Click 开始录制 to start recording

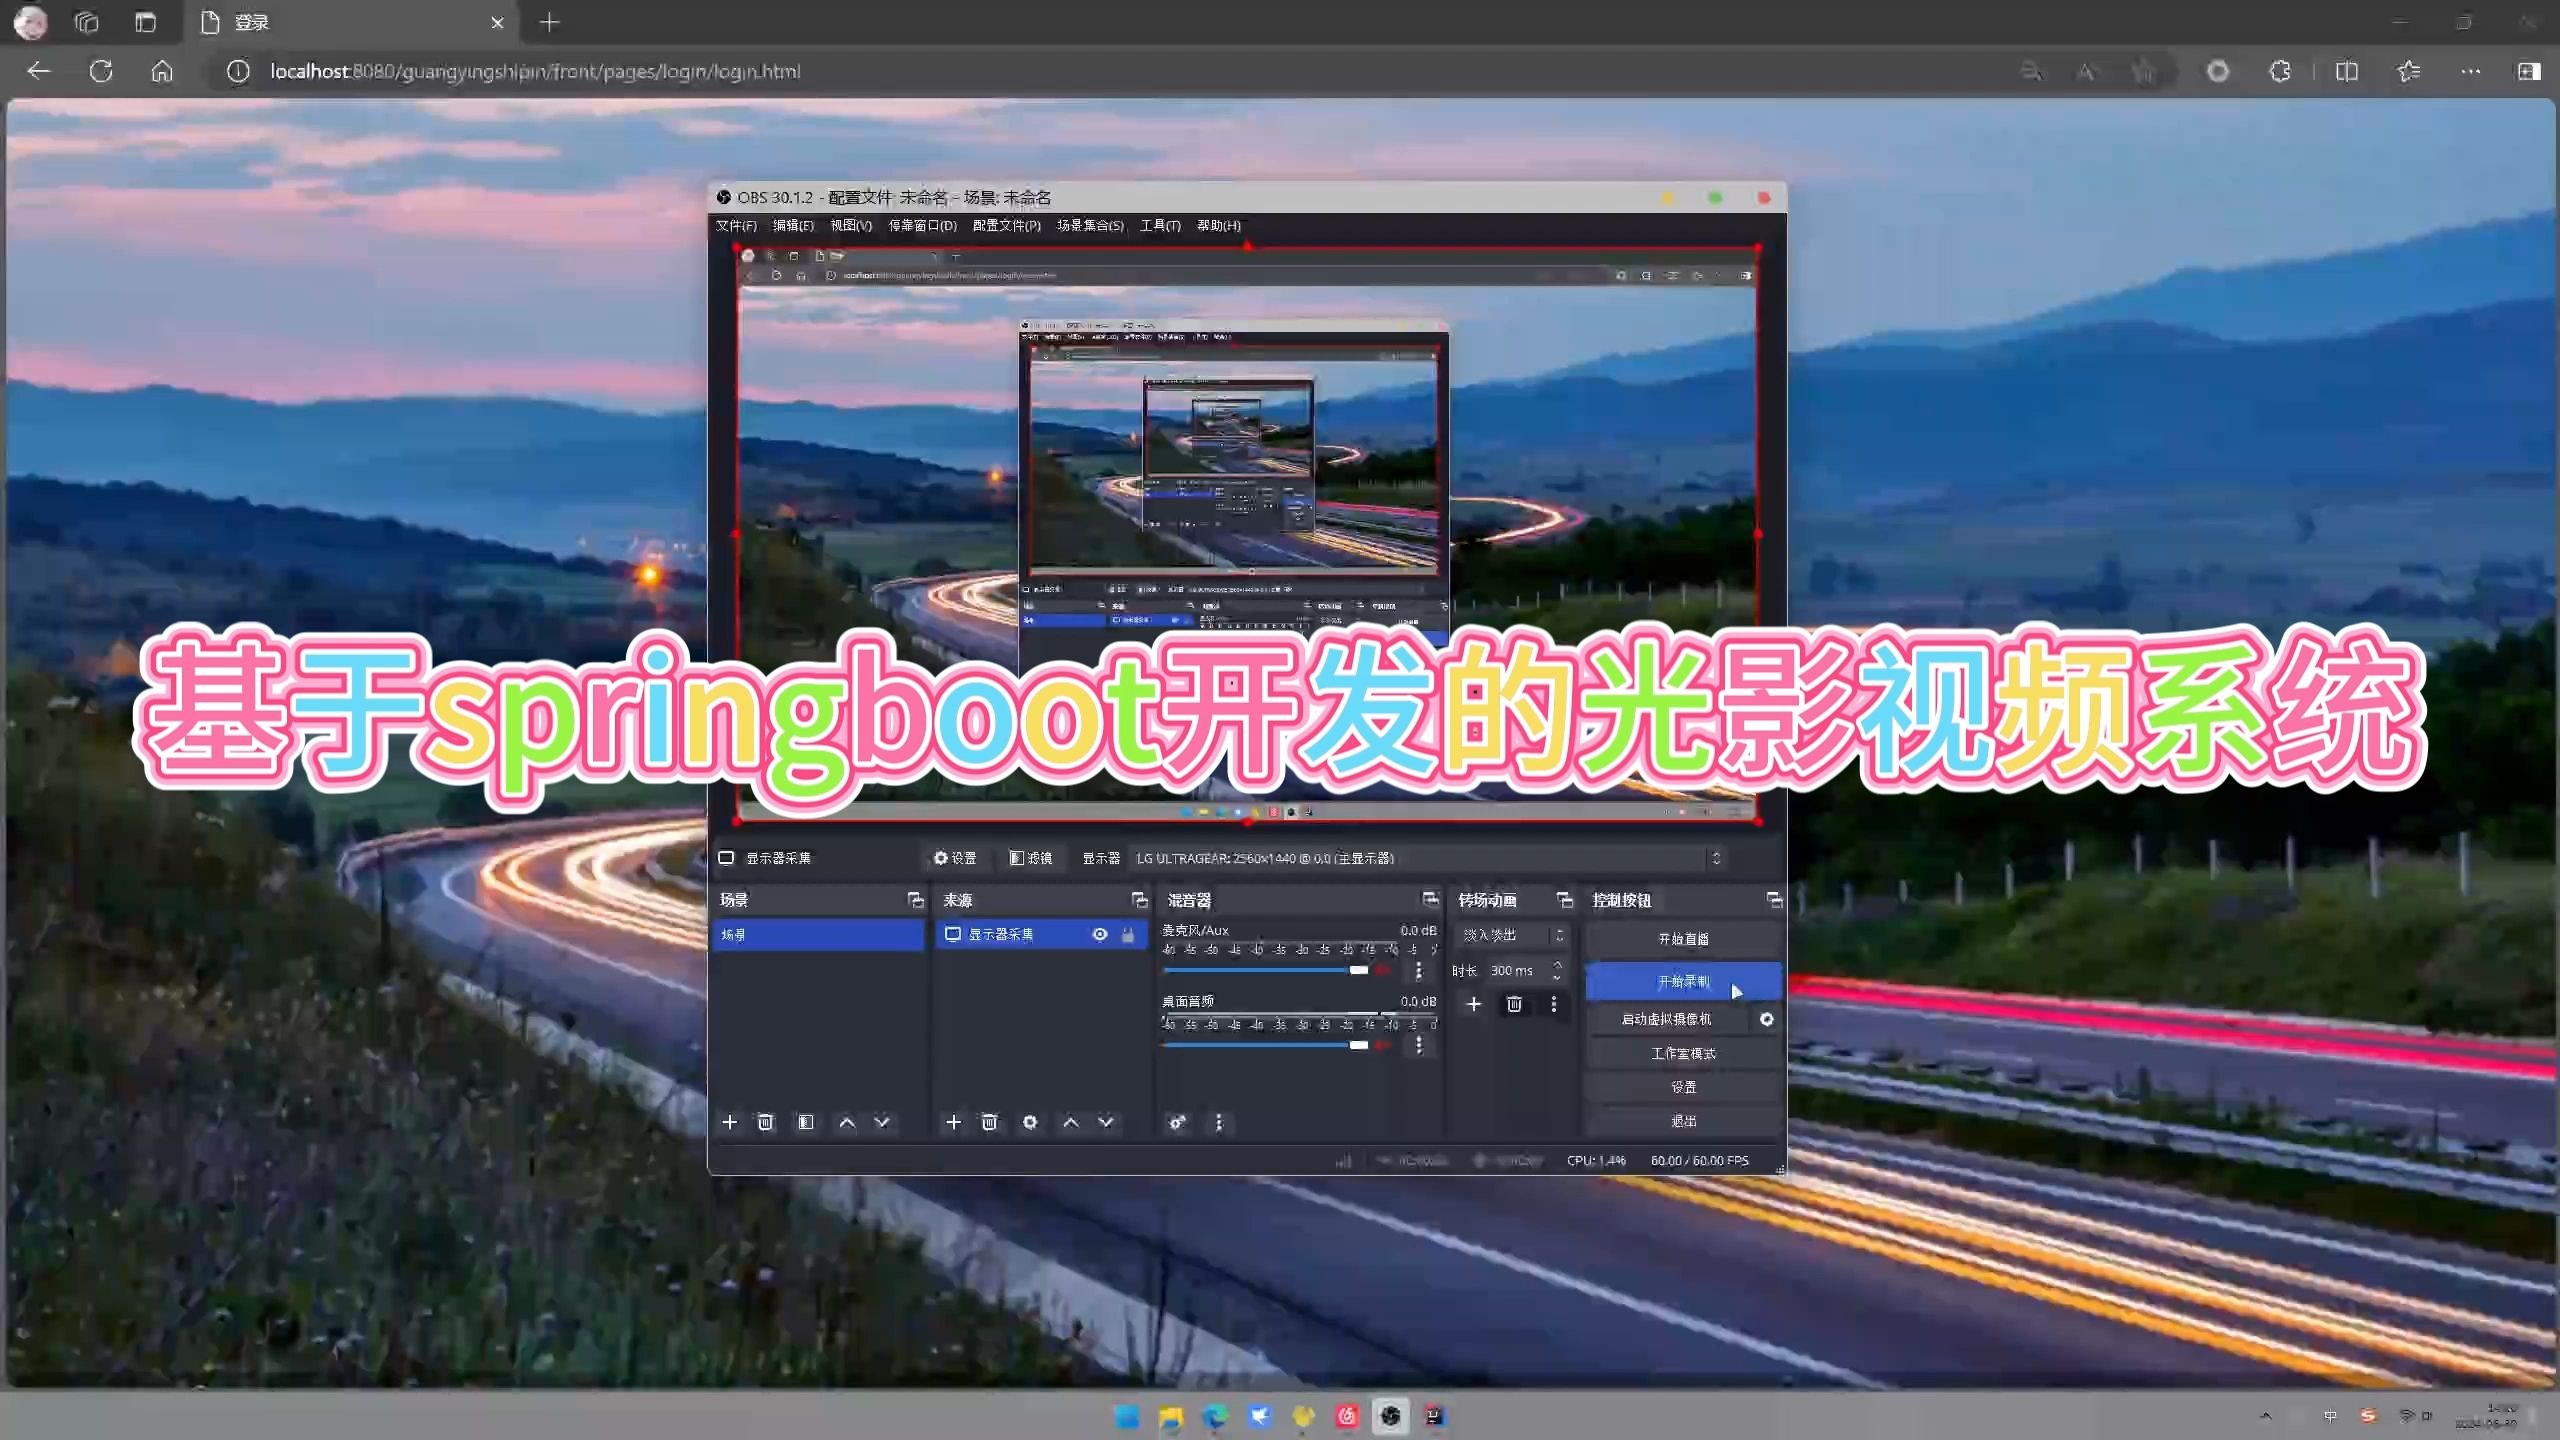(1683, 981)
